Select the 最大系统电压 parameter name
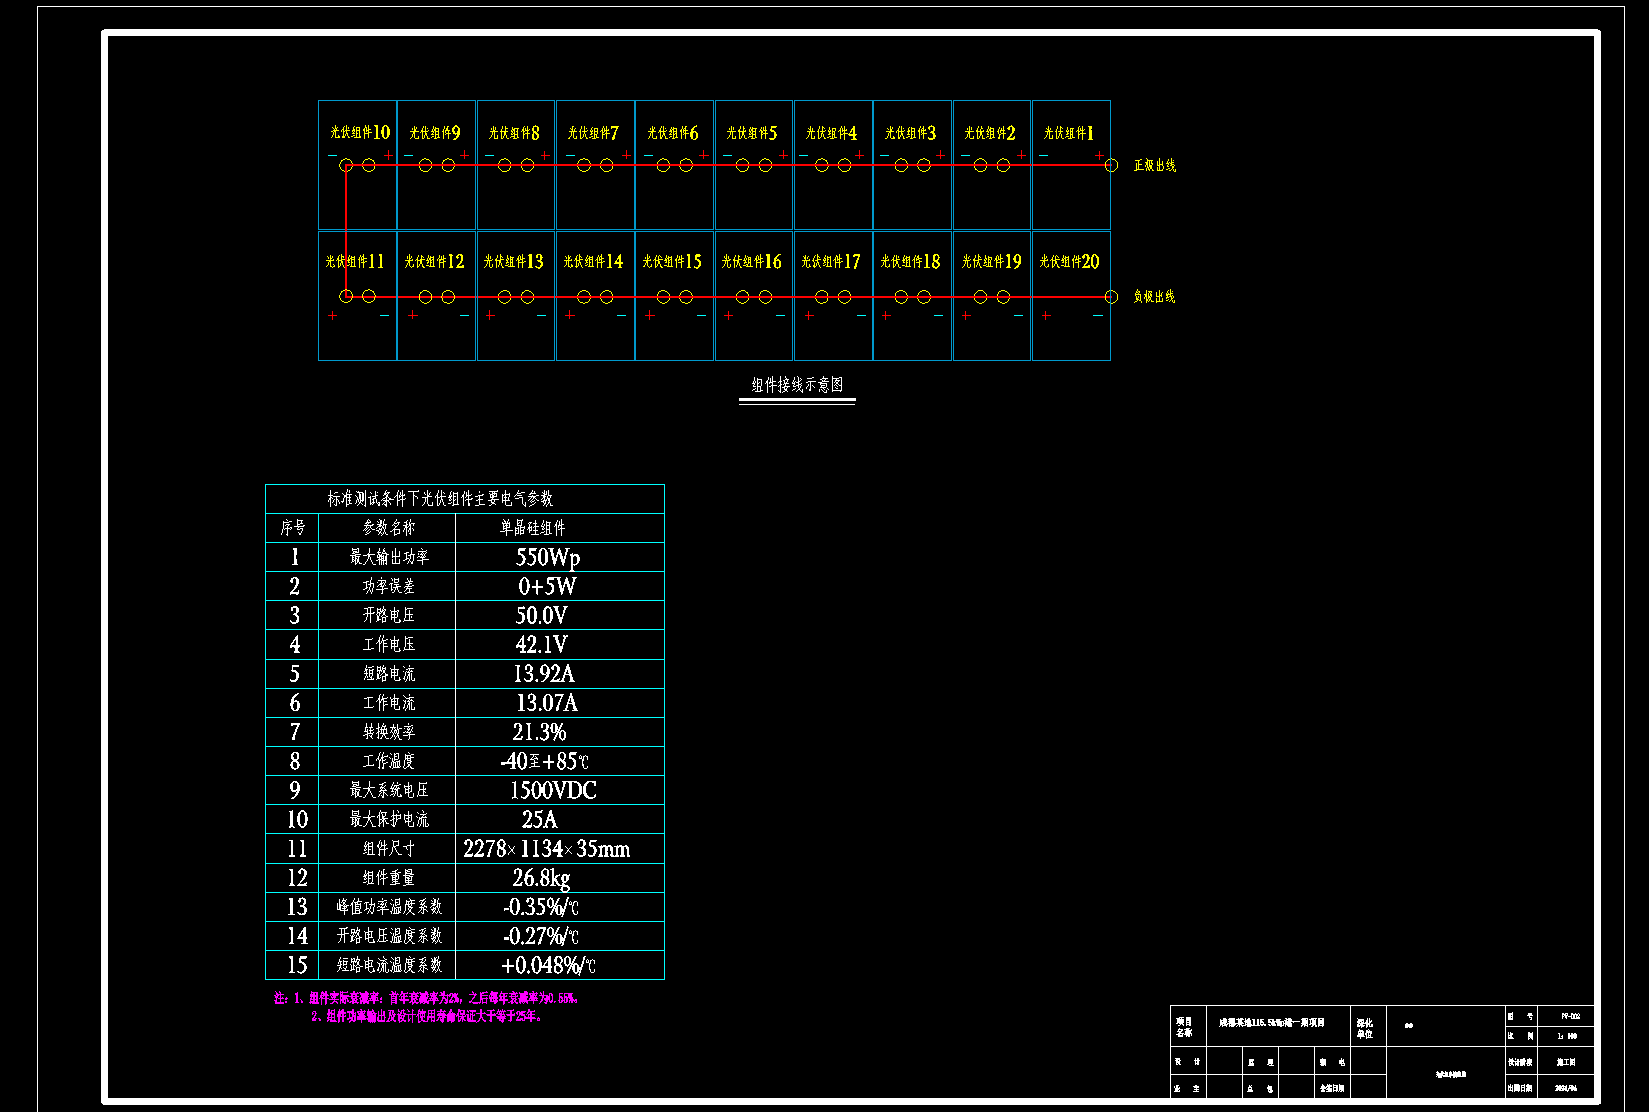This screenshot has width=1649, height=1112. (388, 790)
